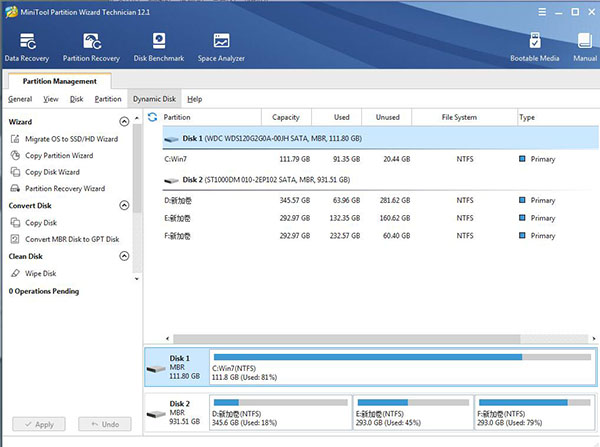Viewport: 600px width, 447px height.
Task: Select Disk 1 drive icon in disk map
Action: (156, 369)
